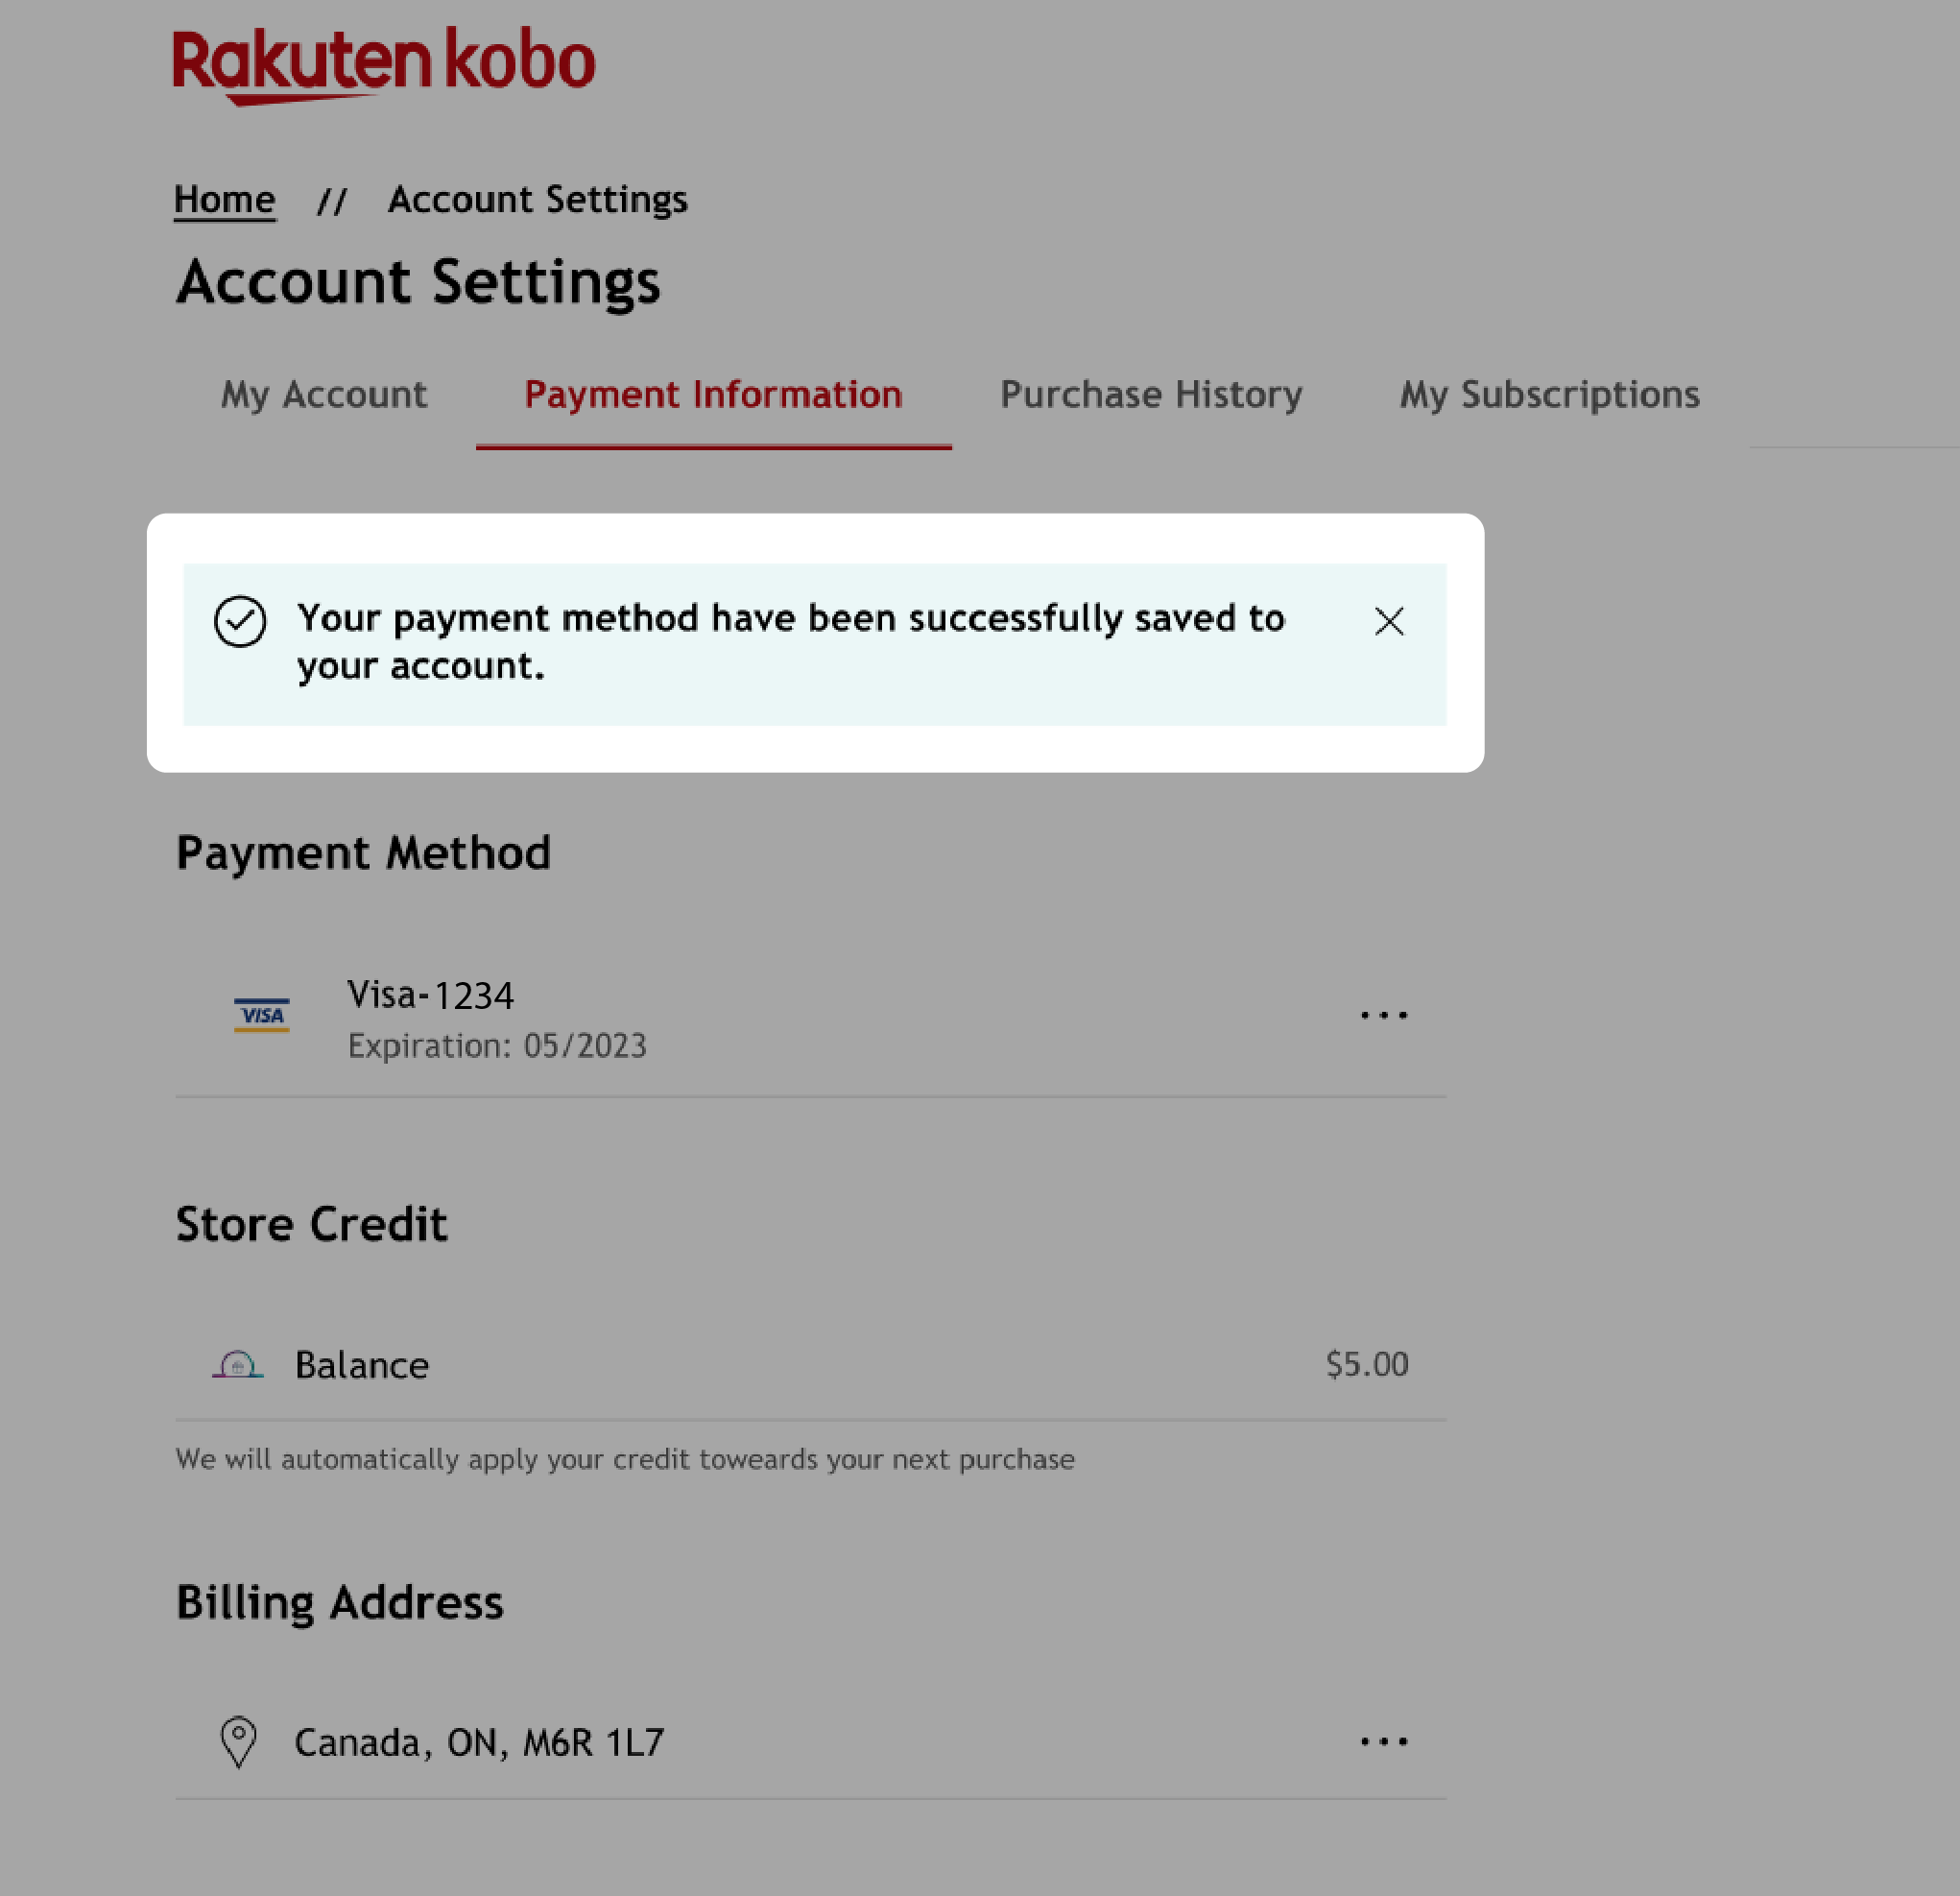
Task: Click the location pin icon for billing address
Action: click(x=238, y=1740)
